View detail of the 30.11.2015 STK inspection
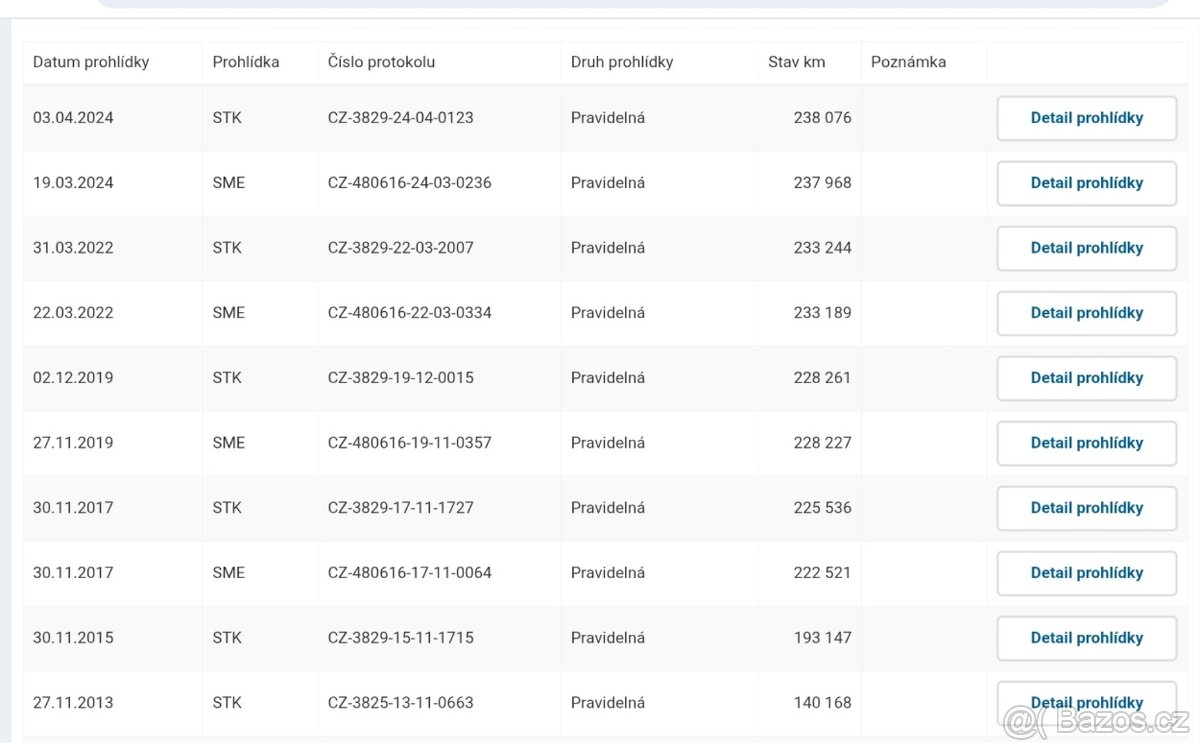The image size is (1200, 750). [1086, 638]
